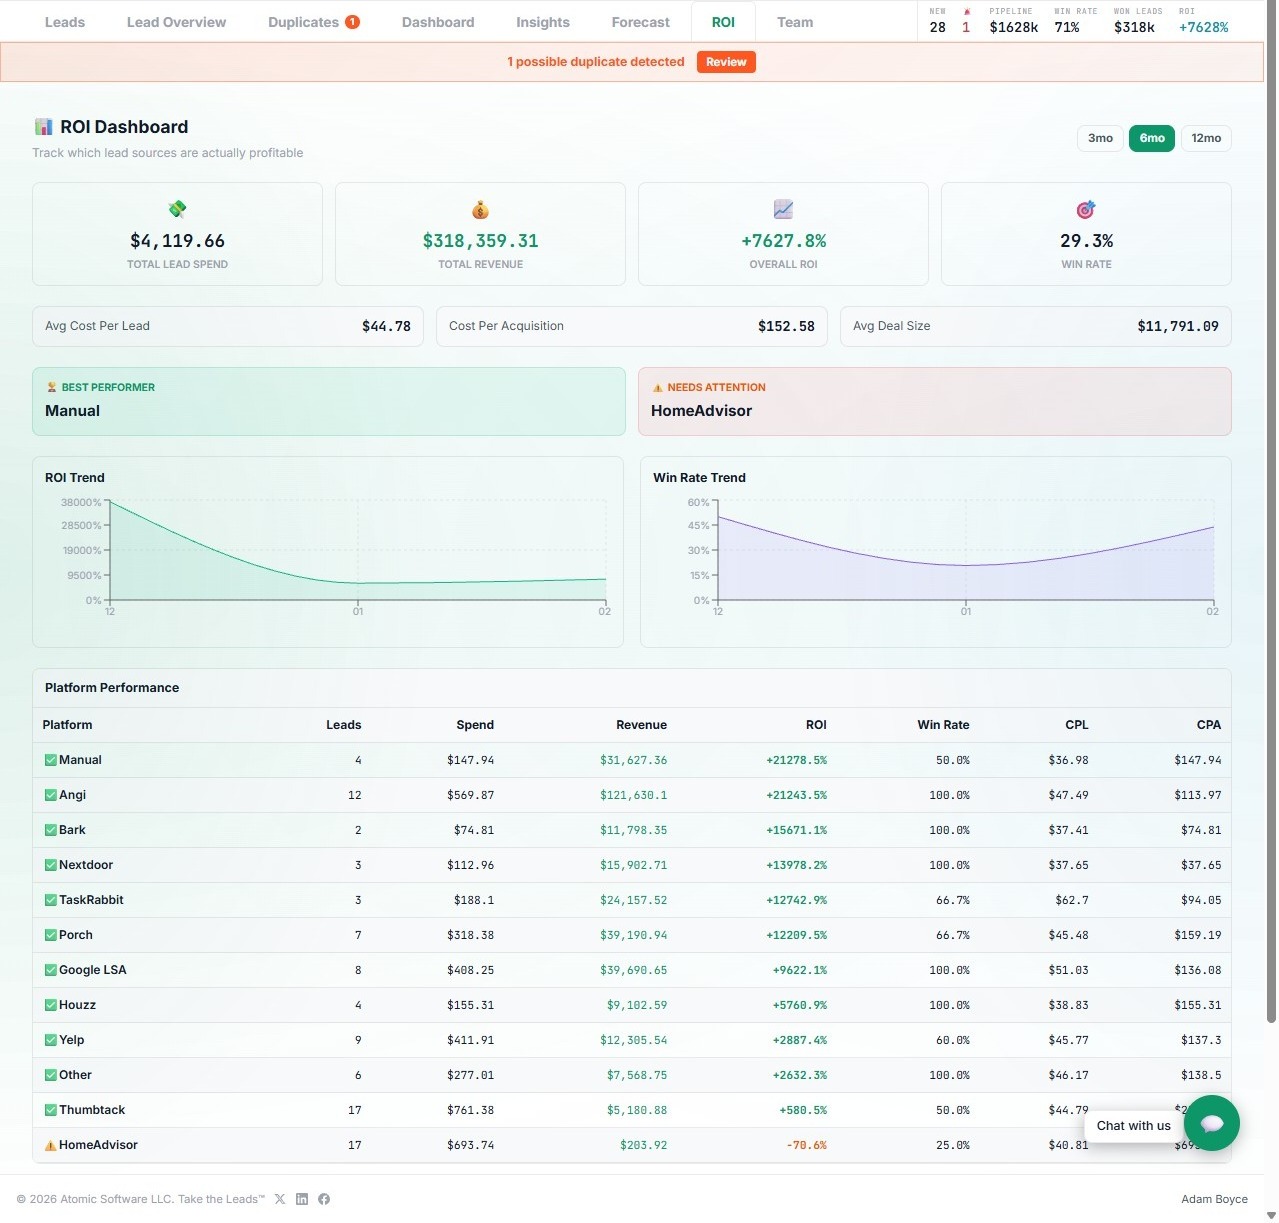The height and width of the screenshot is (1223, 1279).
Task: Click the money bag icon above Total Revenue
Action: tap(480, 209)
